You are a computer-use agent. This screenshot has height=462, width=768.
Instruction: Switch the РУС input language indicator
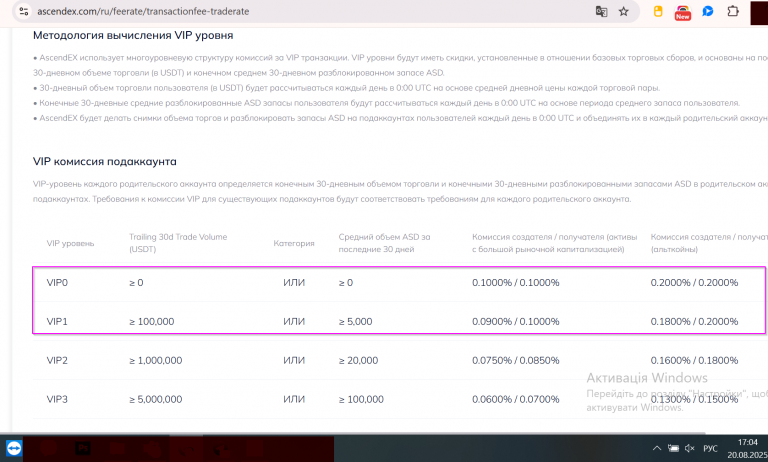[710, 448]
